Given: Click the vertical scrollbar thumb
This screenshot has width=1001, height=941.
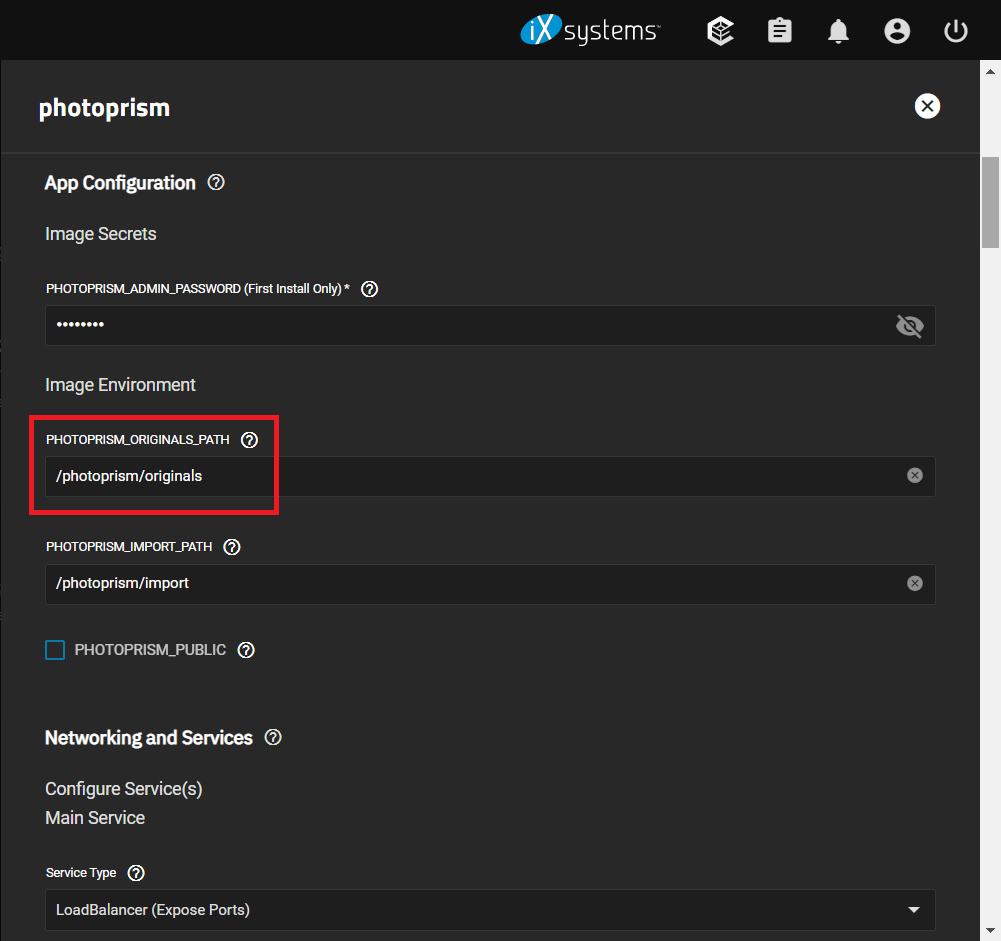Looking at the screenshot, I should pos(990,202).
